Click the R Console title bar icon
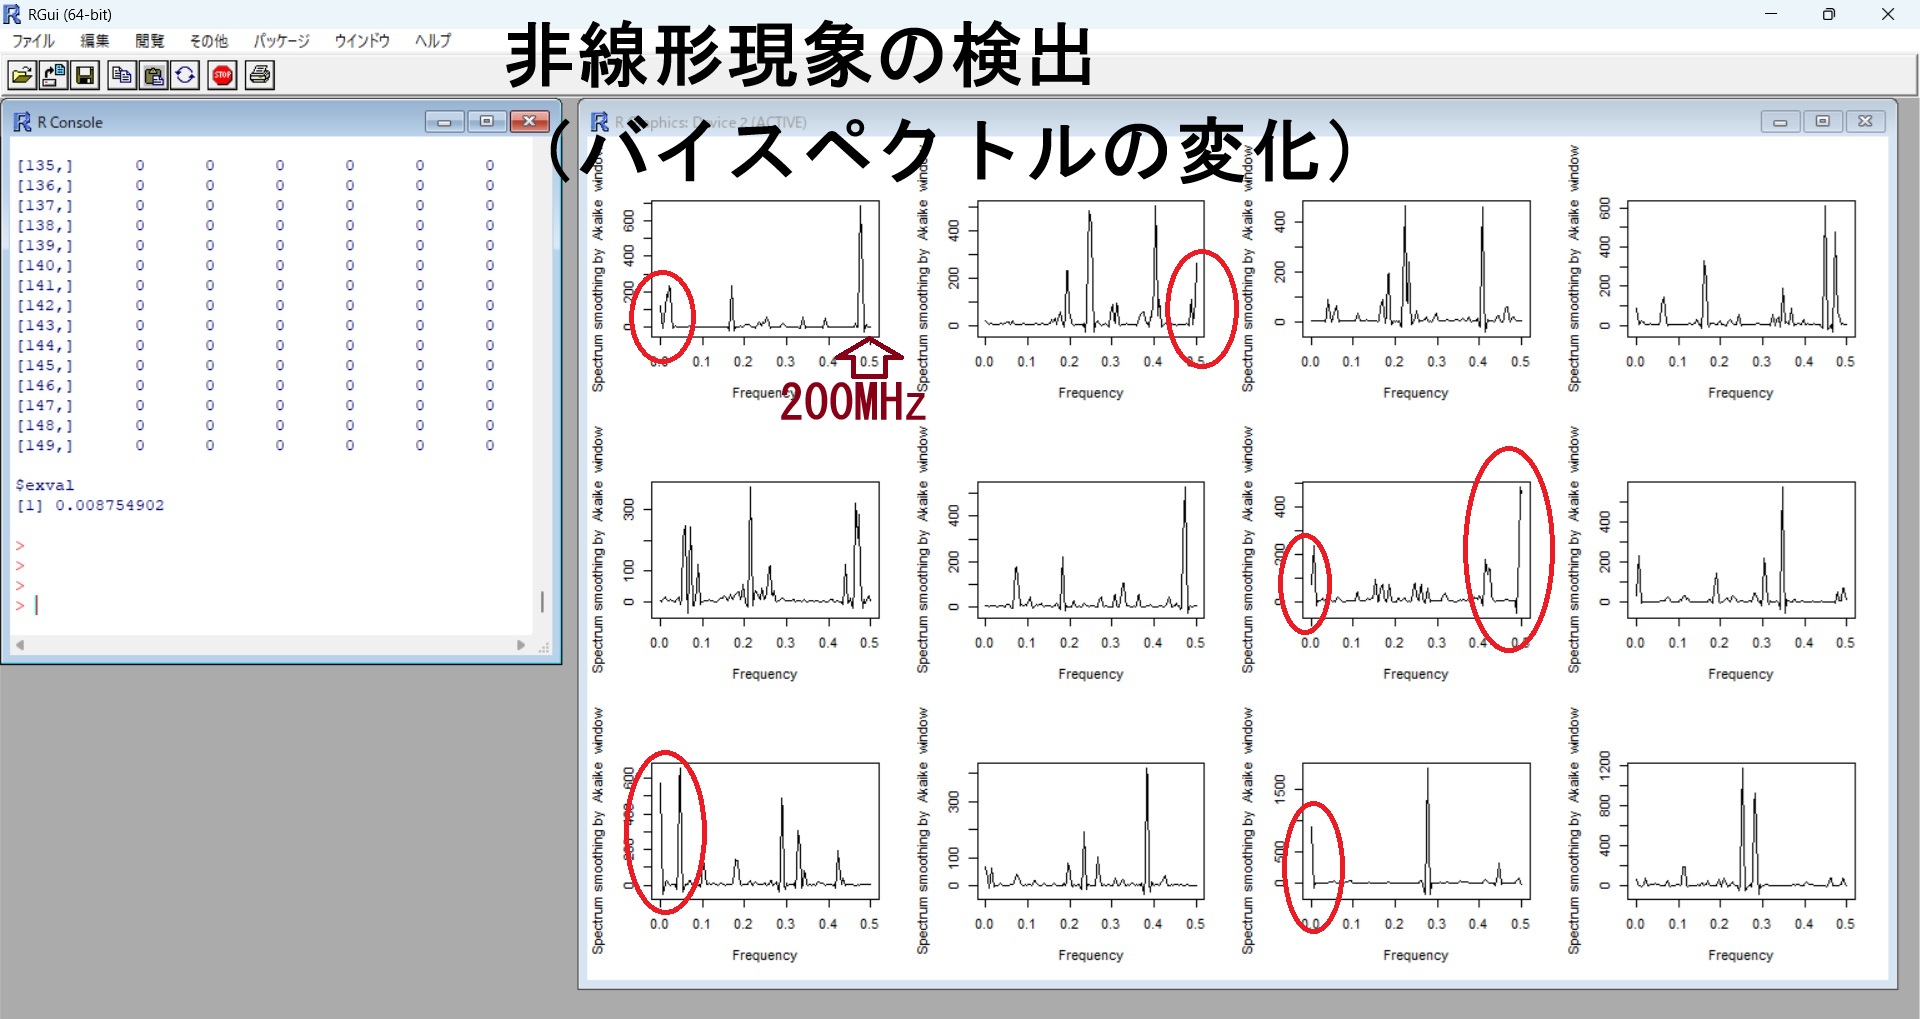 [22, 122]
